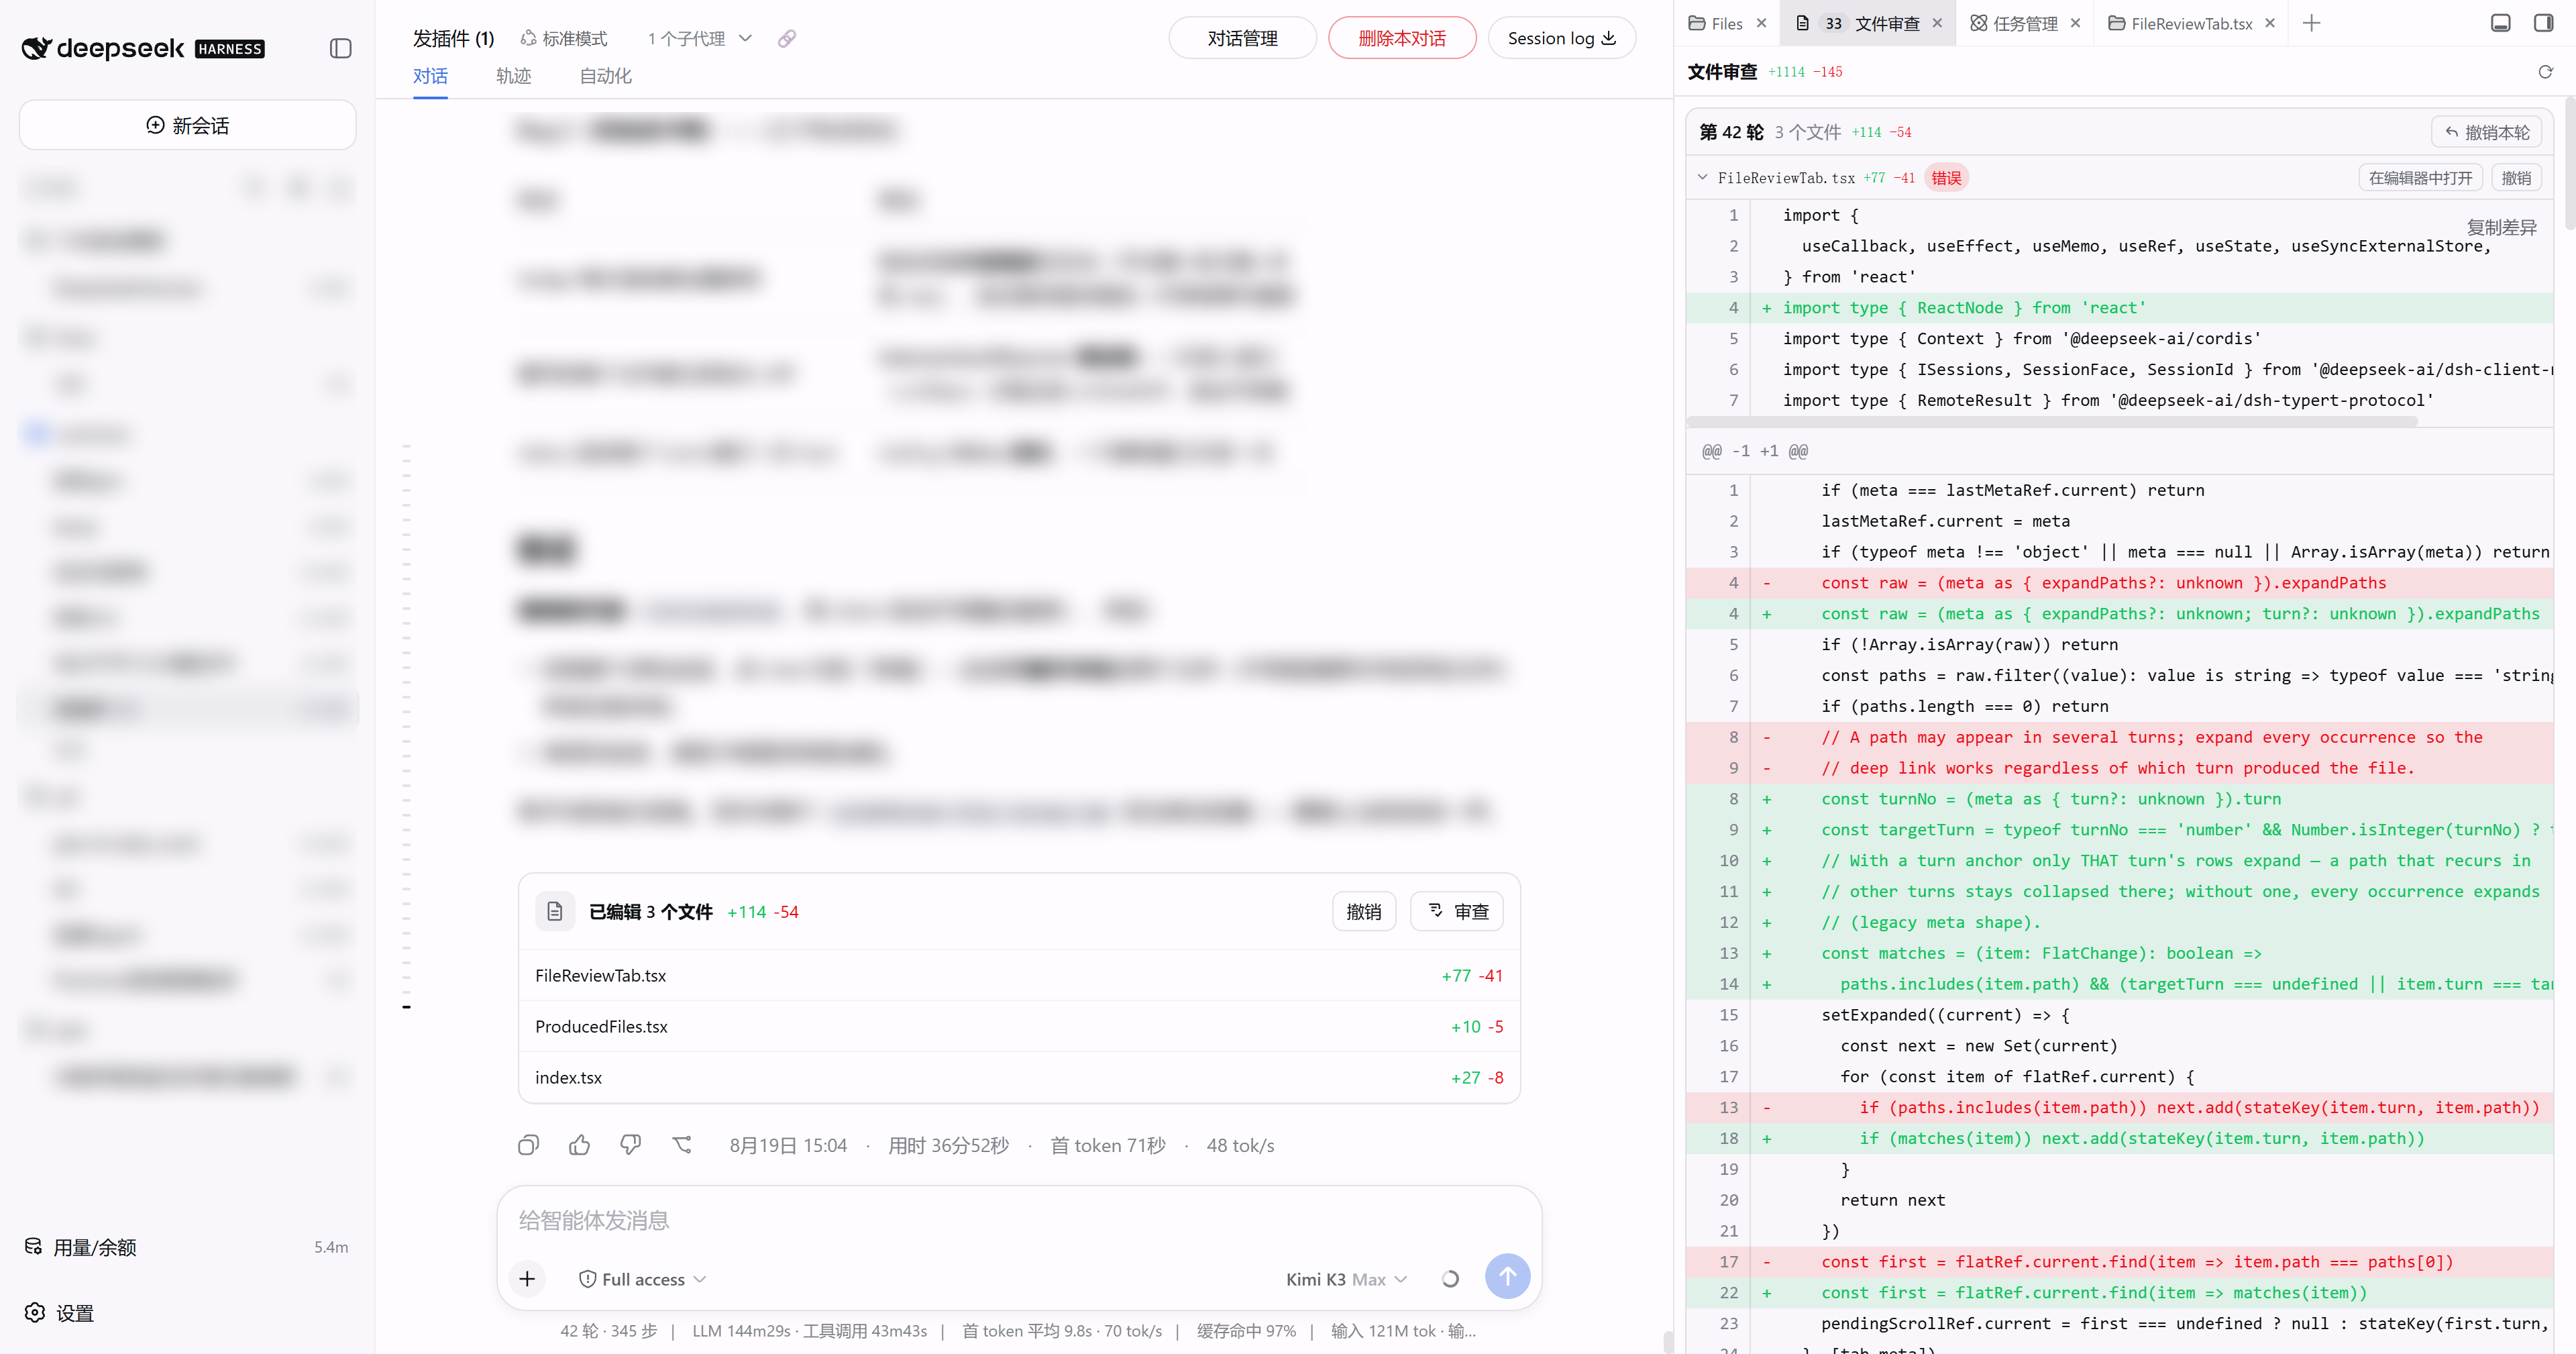Image resolution: width=2576 pixels, height=1354 pixels.
Task: Open index.tsx row in edited files list
Action: click(x=1019, y=1077)
